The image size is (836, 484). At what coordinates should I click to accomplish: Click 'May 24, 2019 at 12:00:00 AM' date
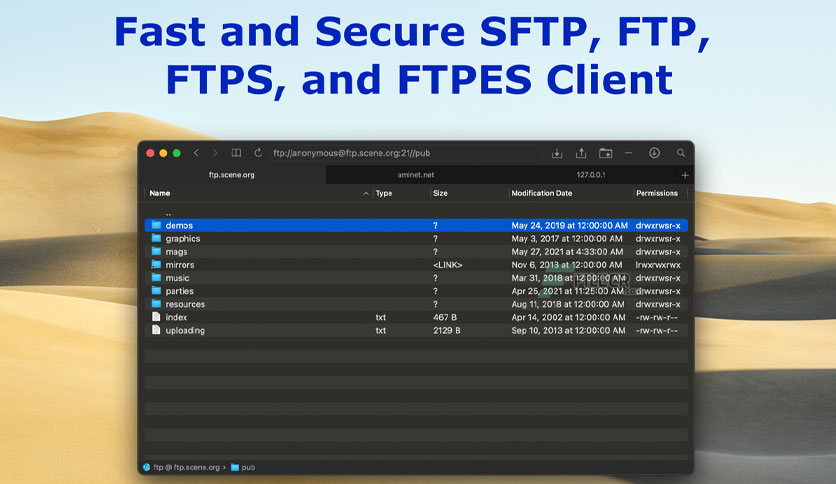[x=569, y=225]
